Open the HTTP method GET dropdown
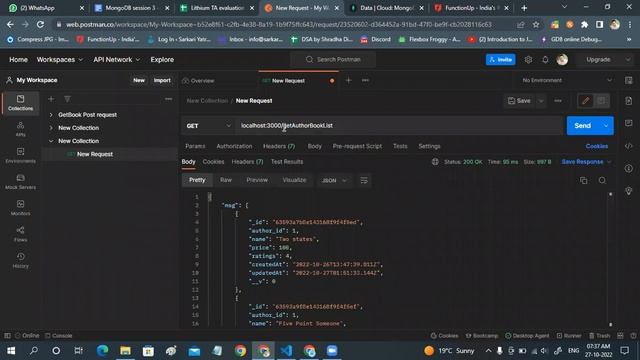 tap(208, 126)
